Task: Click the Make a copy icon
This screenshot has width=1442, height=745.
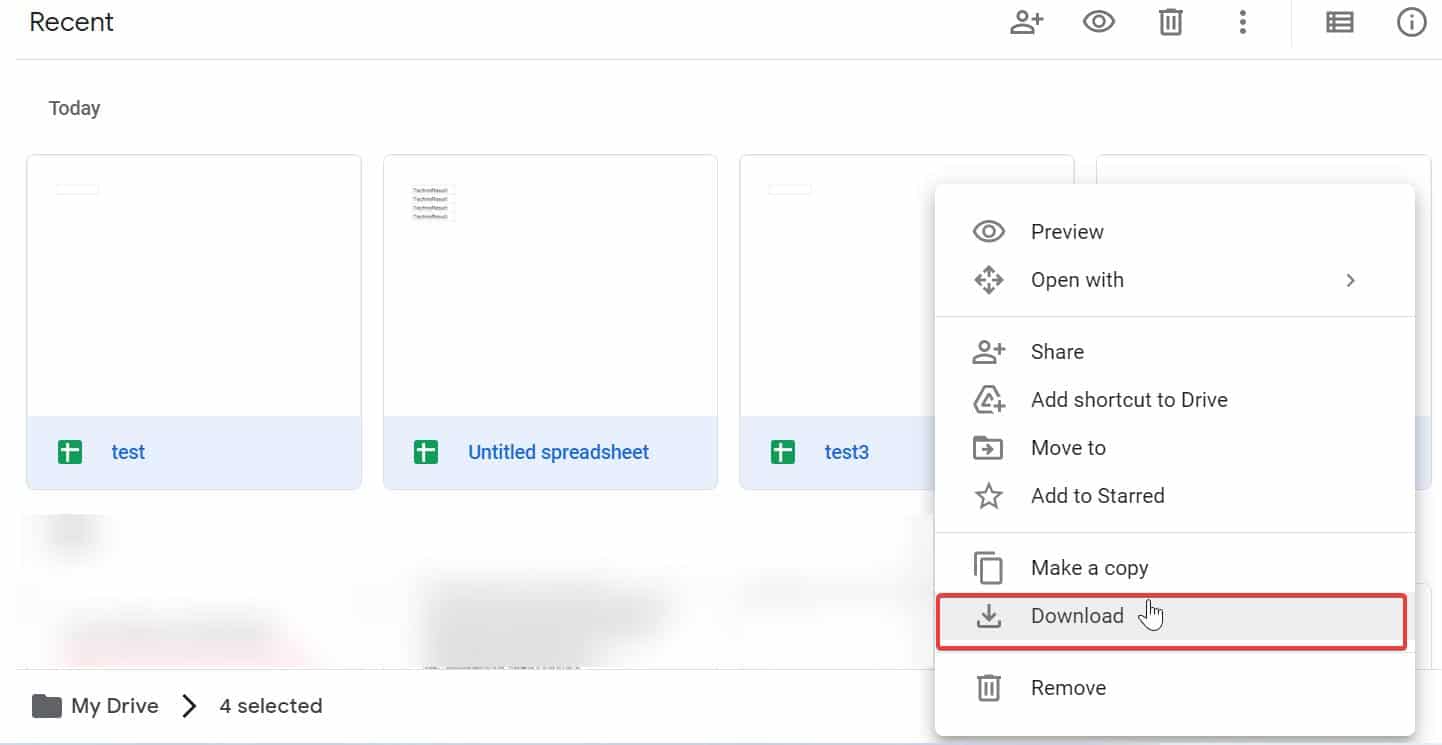Action: coord(988,567)
